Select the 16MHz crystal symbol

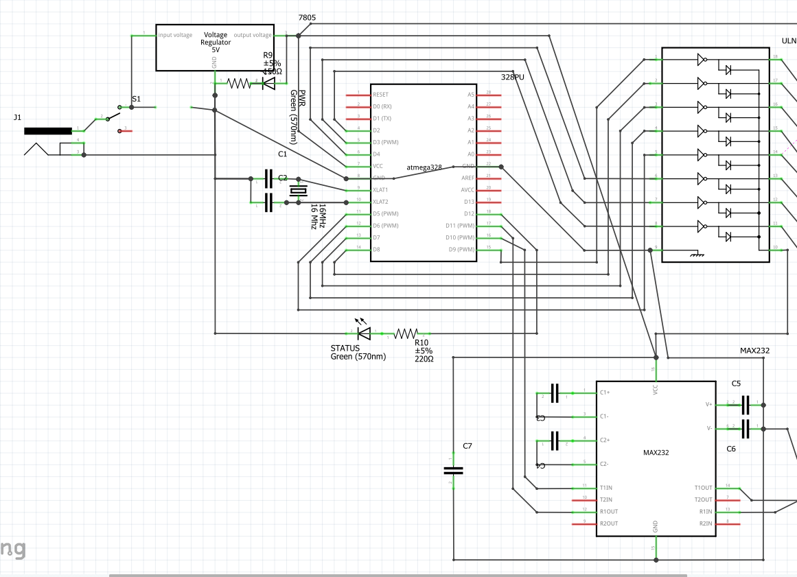pyautogui.click(x=298, y=191)
